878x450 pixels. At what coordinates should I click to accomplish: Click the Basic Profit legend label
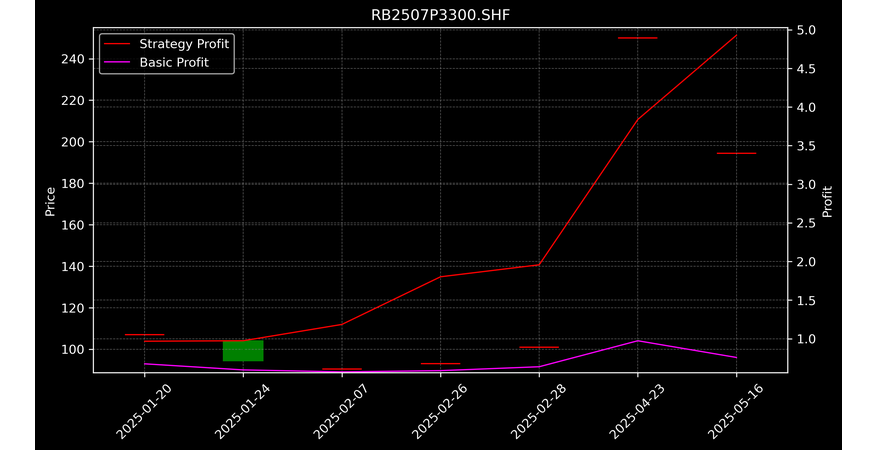(174, 62)
